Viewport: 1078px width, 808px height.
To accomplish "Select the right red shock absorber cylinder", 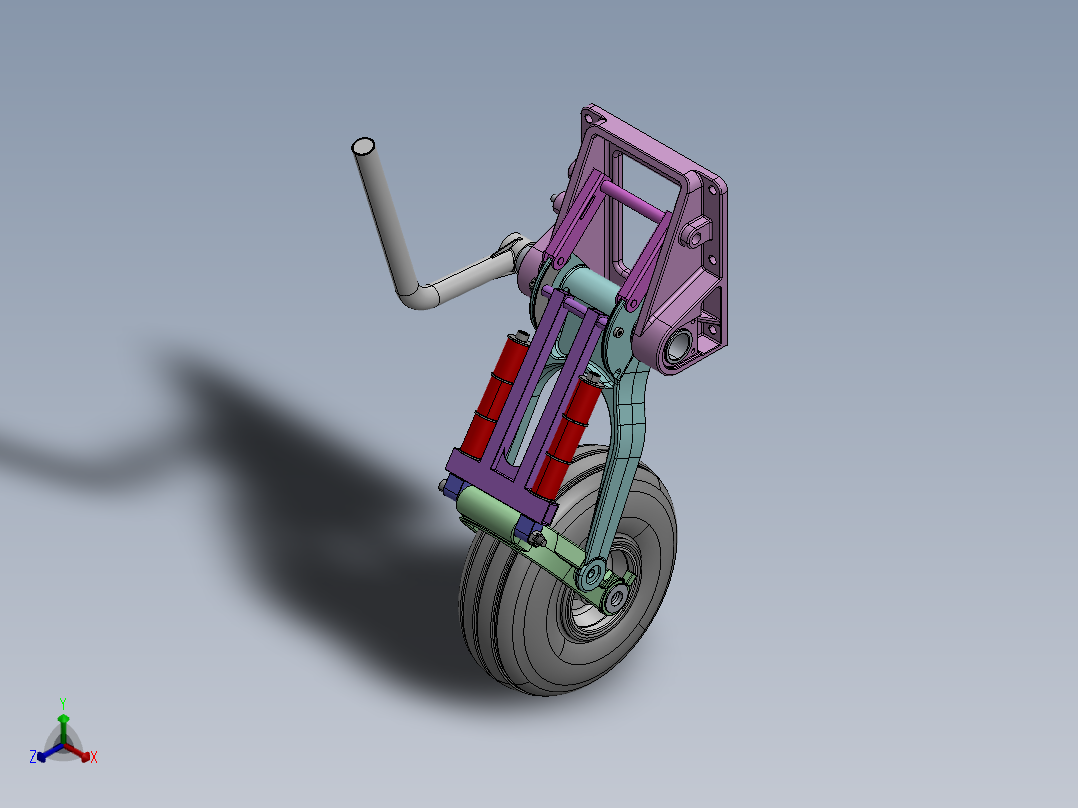I will pos(569,435).
